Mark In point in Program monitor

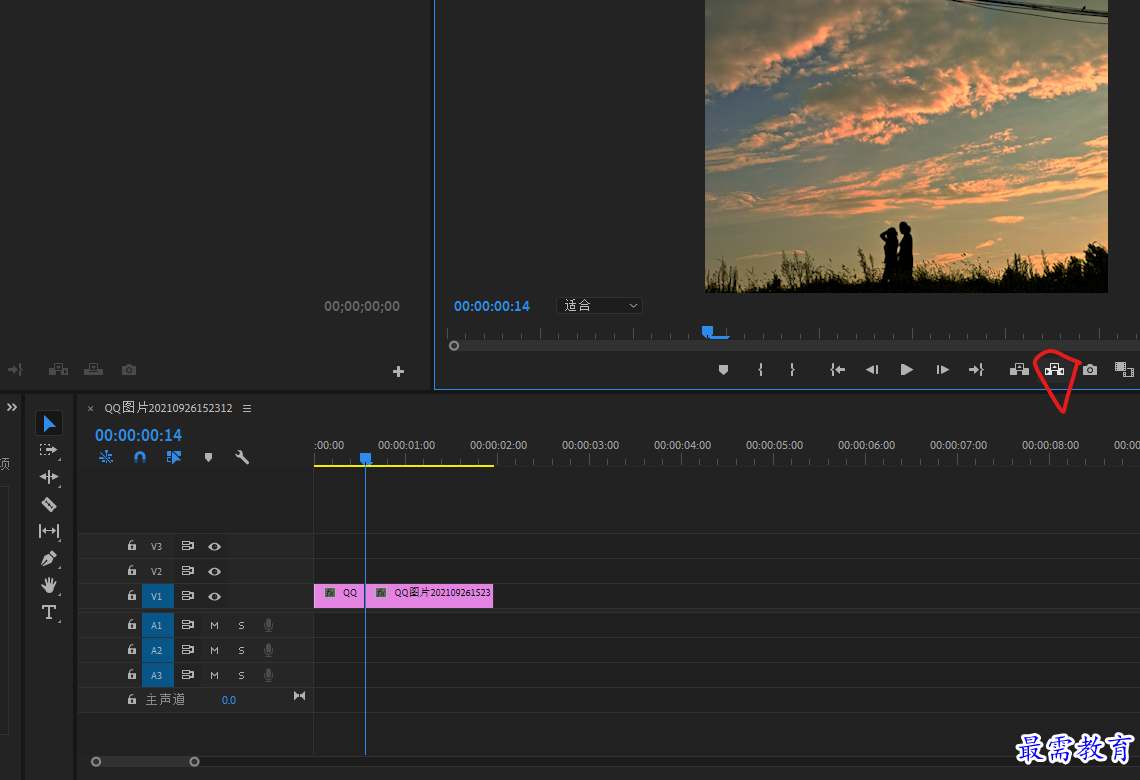[x=760, y=370]
